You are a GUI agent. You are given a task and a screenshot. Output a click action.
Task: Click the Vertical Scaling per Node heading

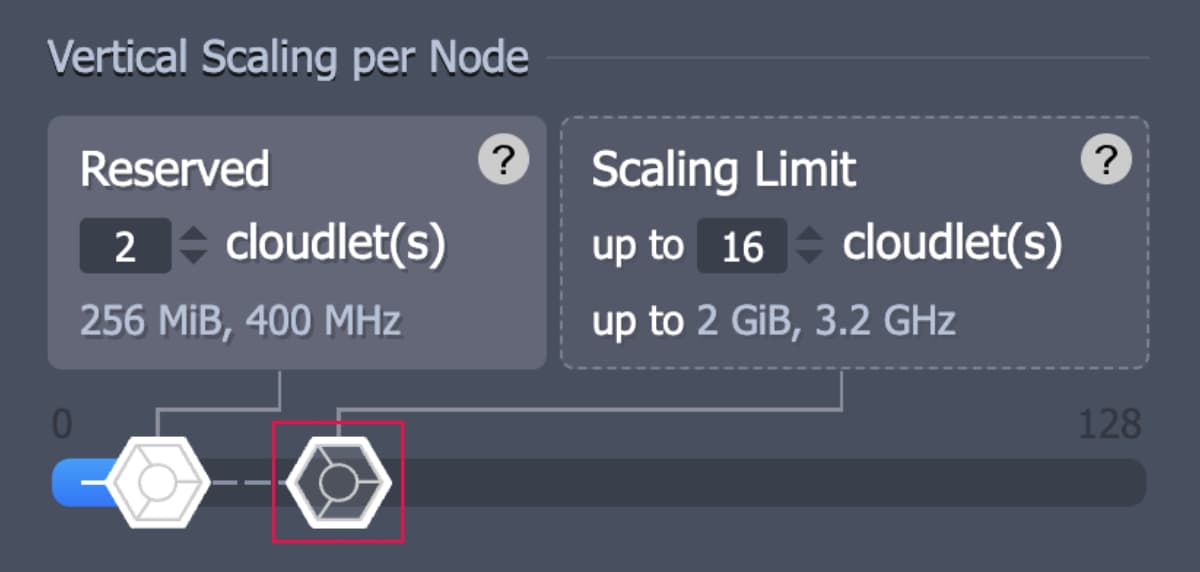pyautogui.click(x=288, y=59)
